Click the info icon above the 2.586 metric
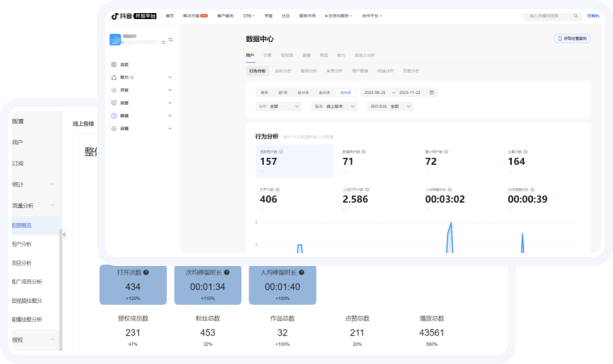The height and width of the screenshot is (364, 613). (367, 189)
